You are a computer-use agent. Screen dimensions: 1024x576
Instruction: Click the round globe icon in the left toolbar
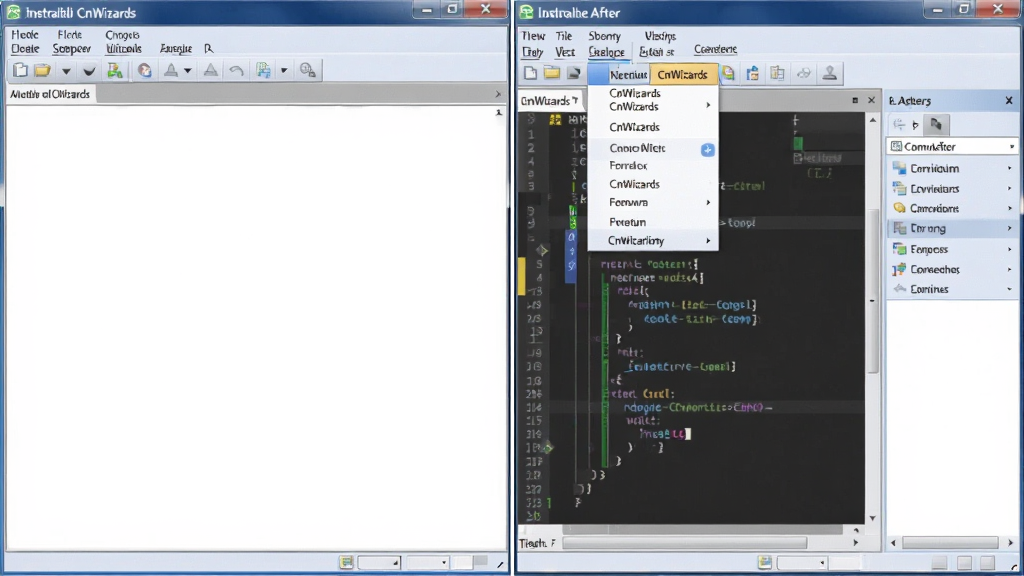[x=144, y=71]
